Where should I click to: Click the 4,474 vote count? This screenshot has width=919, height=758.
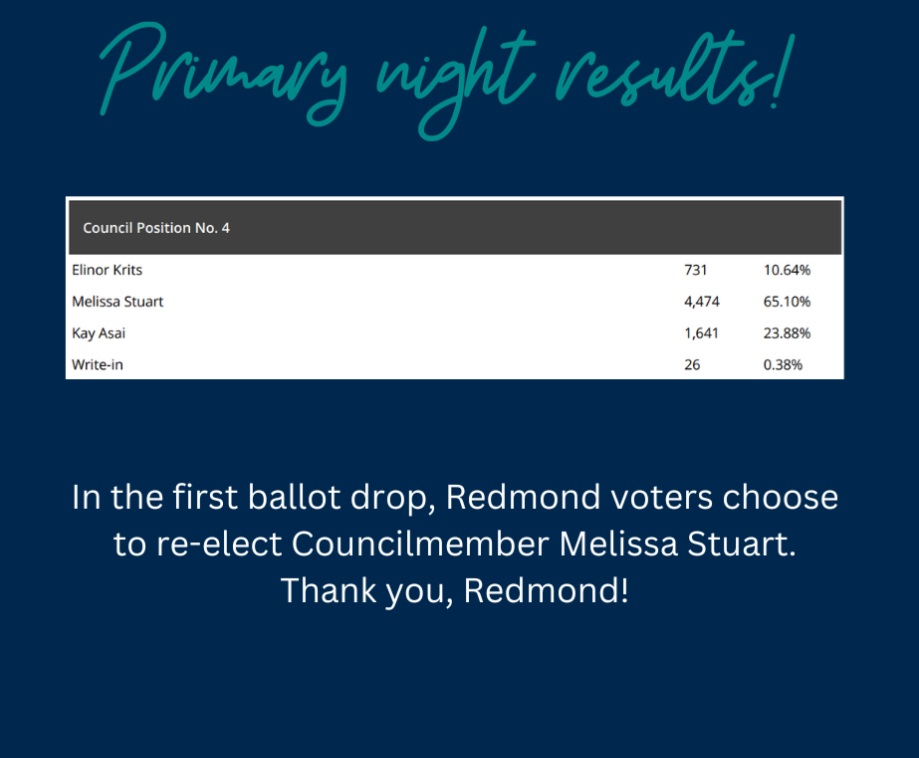[x=702, y=302]
